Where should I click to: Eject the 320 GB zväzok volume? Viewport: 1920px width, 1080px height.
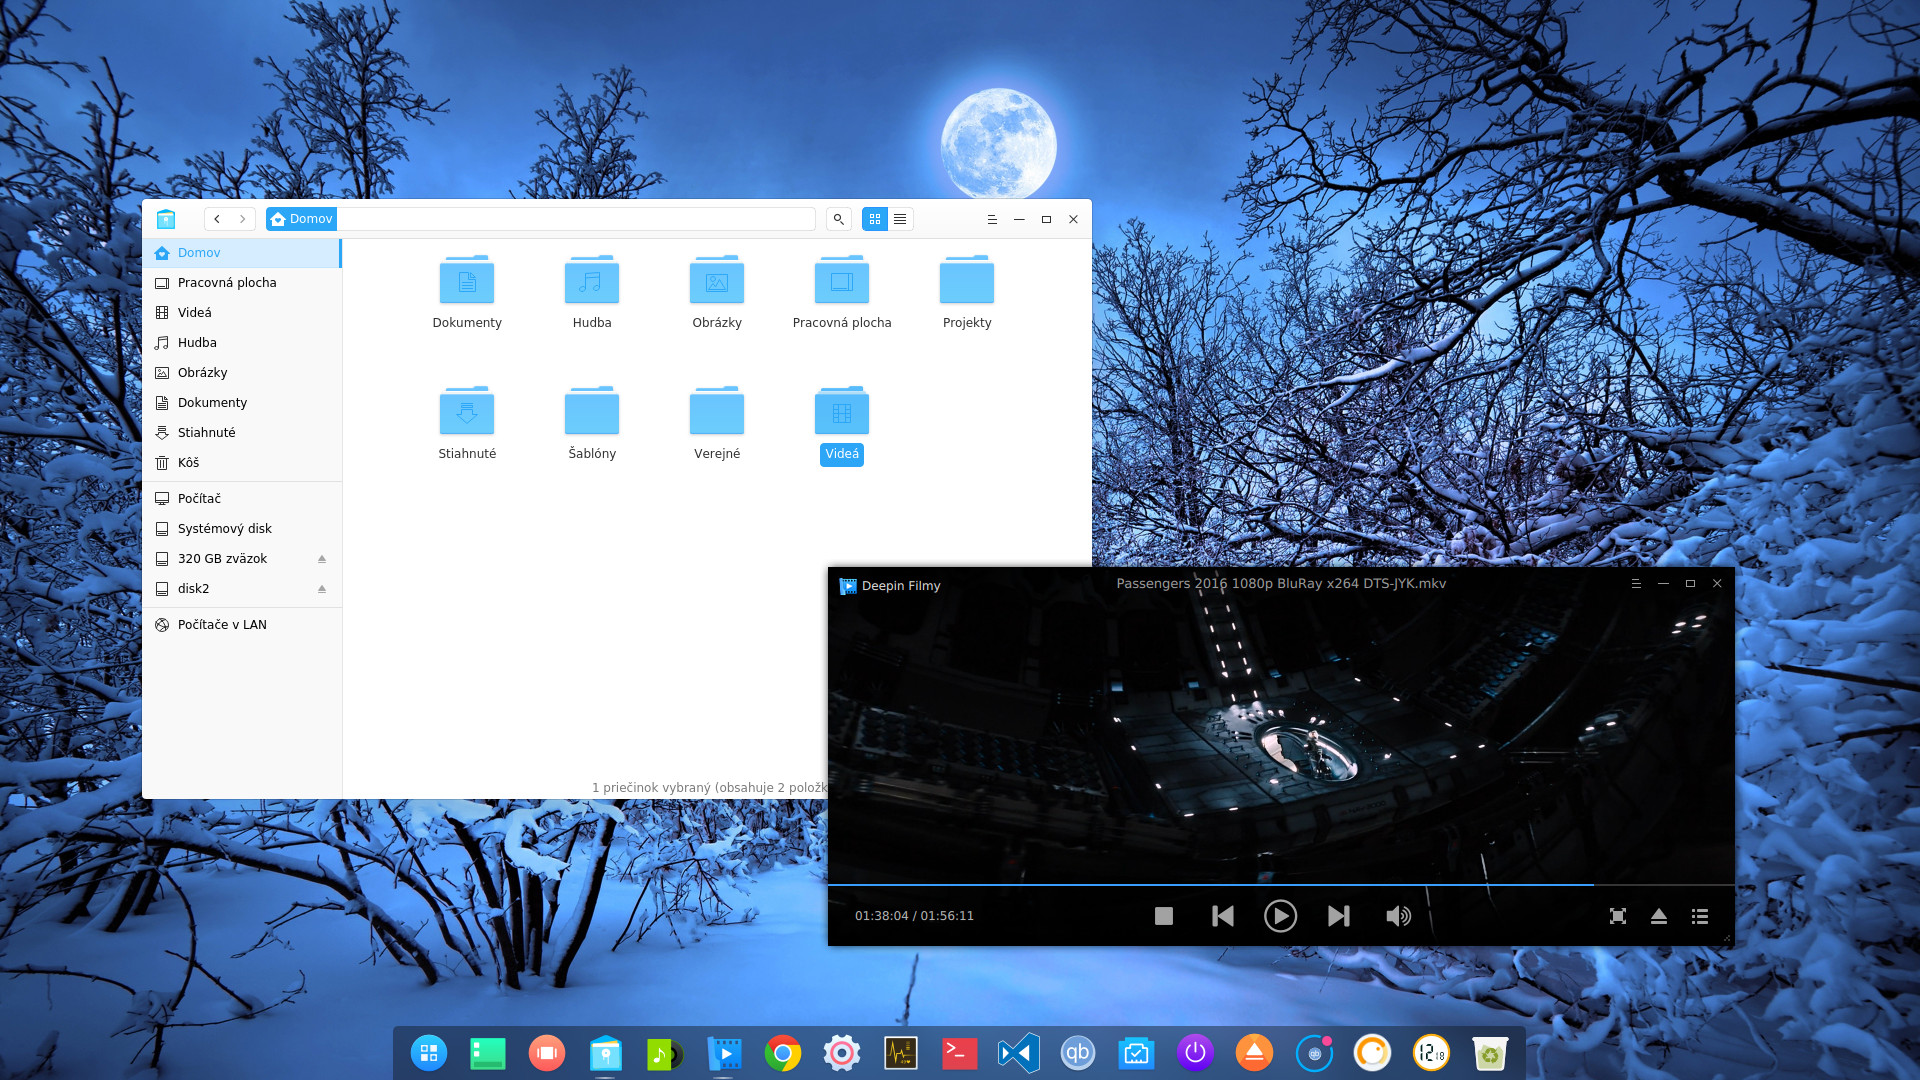point(322,559)
